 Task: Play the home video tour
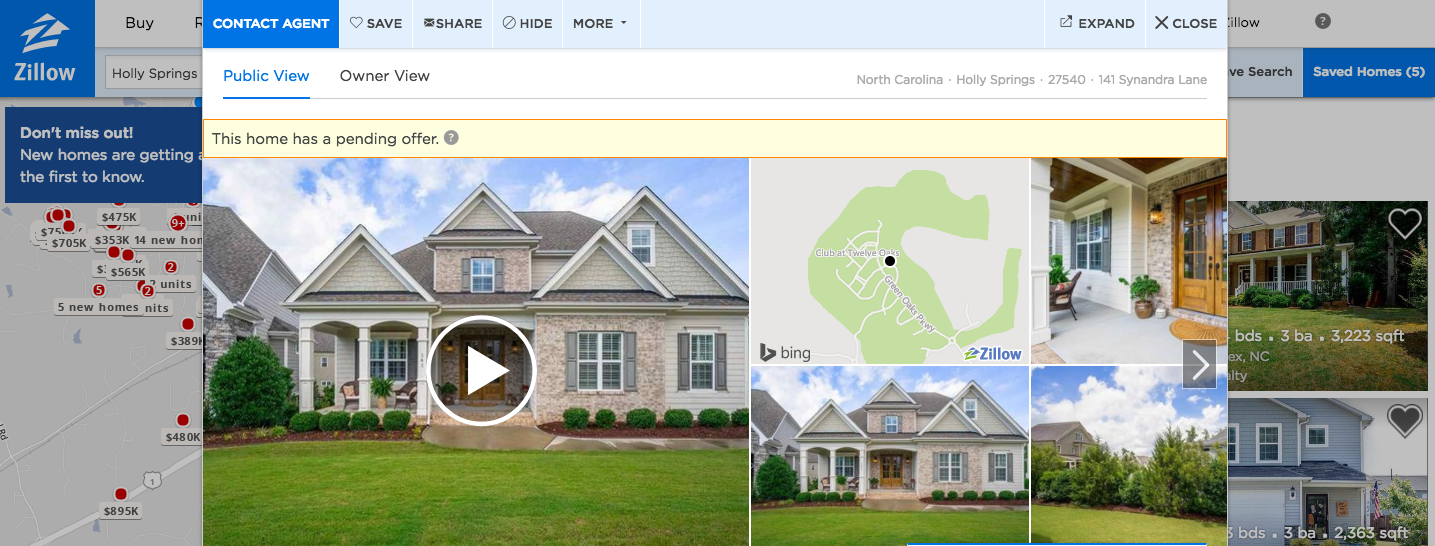[483, 371]
